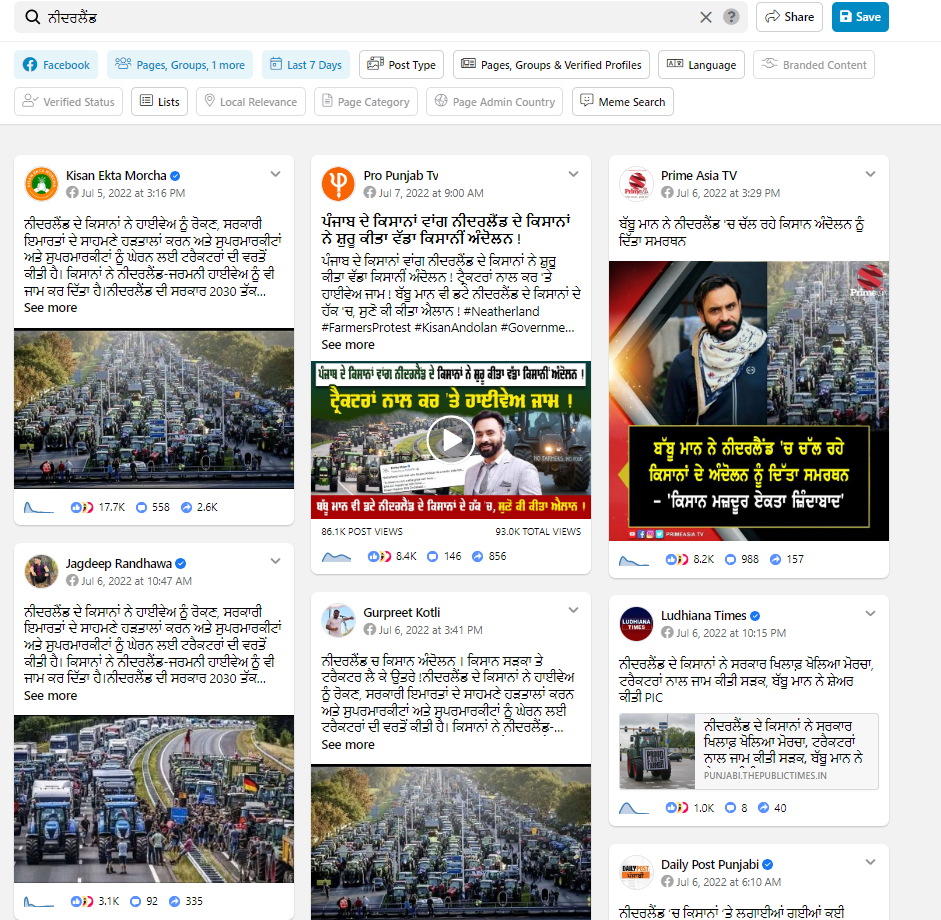Image resolution: width=941 pixels, height=920 pixels.
Task: Open Pro Punjab Tv profile avatar
Action: (x=338, y=184)
